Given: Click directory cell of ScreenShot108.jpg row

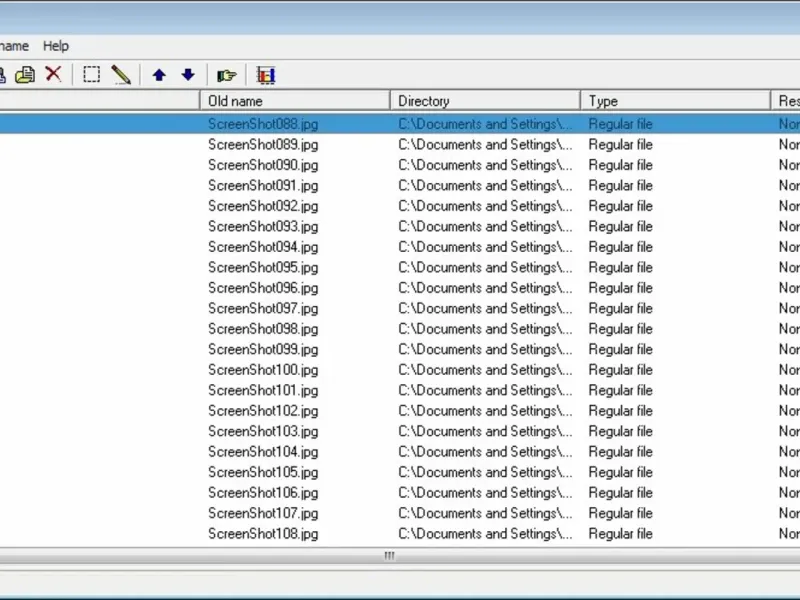Looking at the screenshot, I should click(x=485, y=534).
